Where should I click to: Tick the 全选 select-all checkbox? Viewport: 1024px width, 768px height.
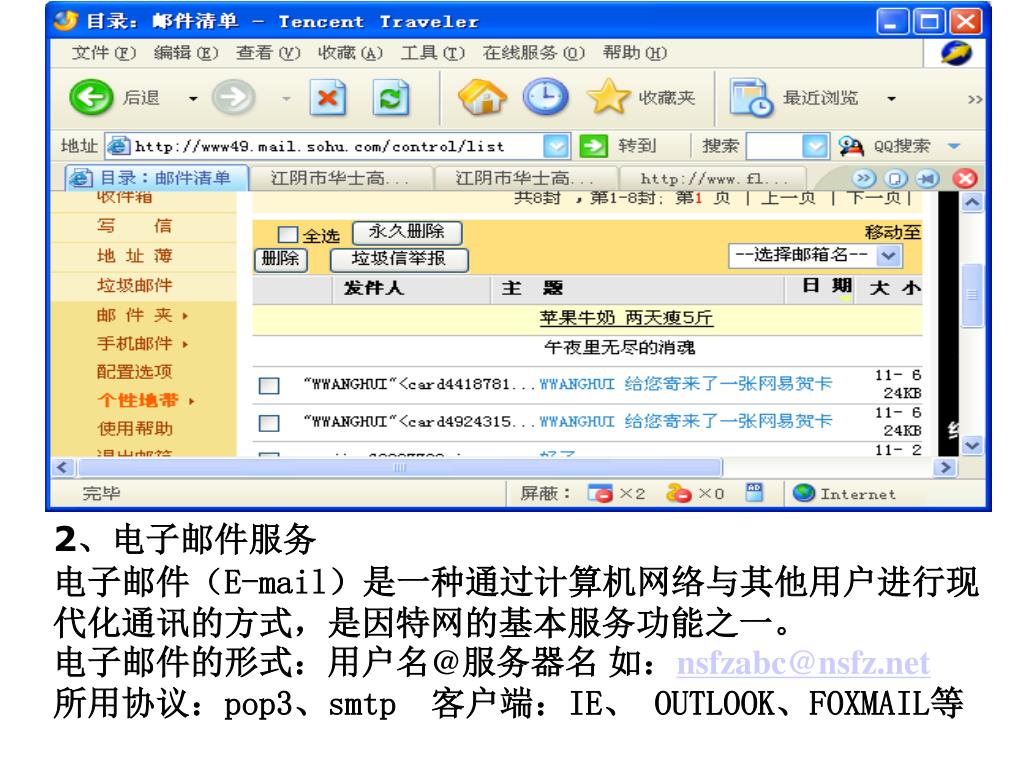(287, 234)
